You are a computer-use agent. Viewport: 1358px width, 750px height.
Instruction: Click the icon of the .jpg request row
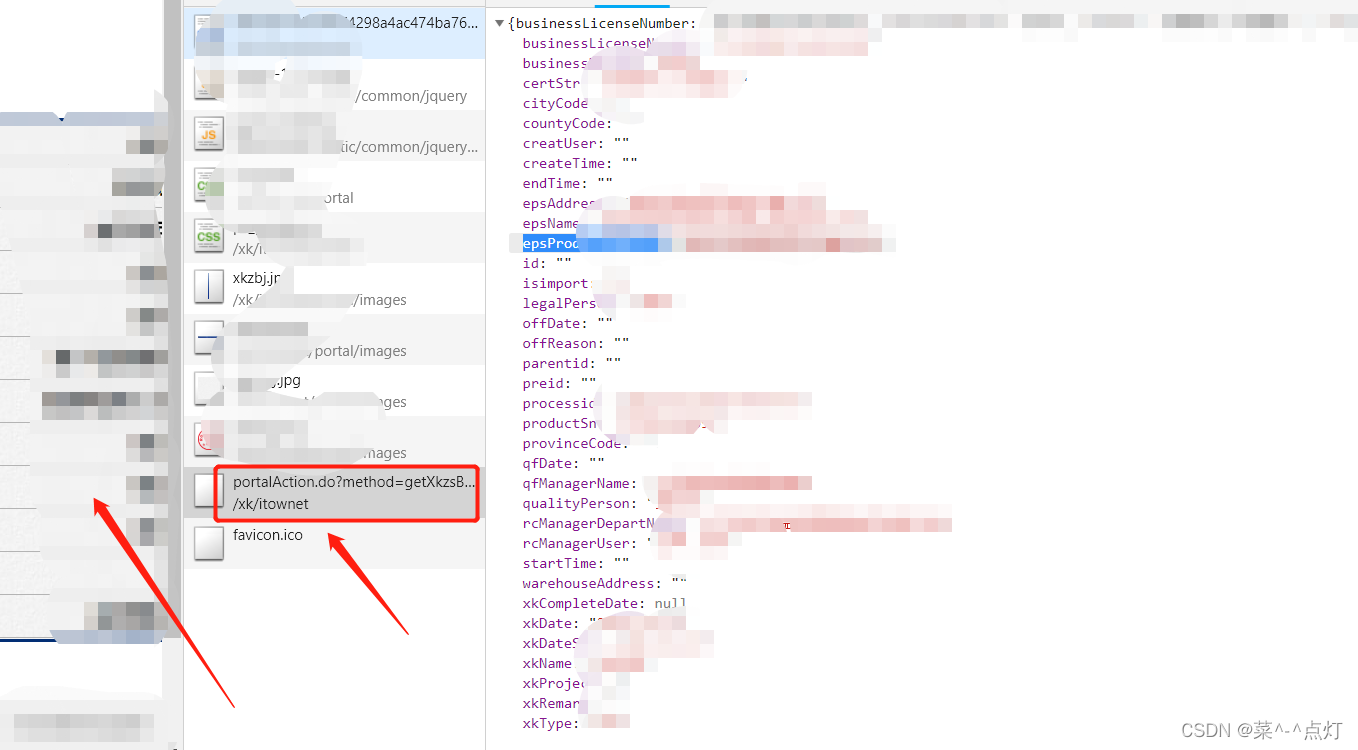pyautogui.click(x=209, y=390)
